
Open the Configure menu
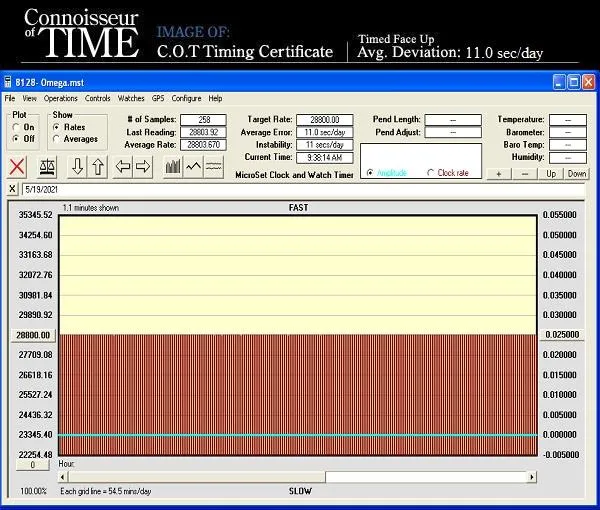point(186,98)
